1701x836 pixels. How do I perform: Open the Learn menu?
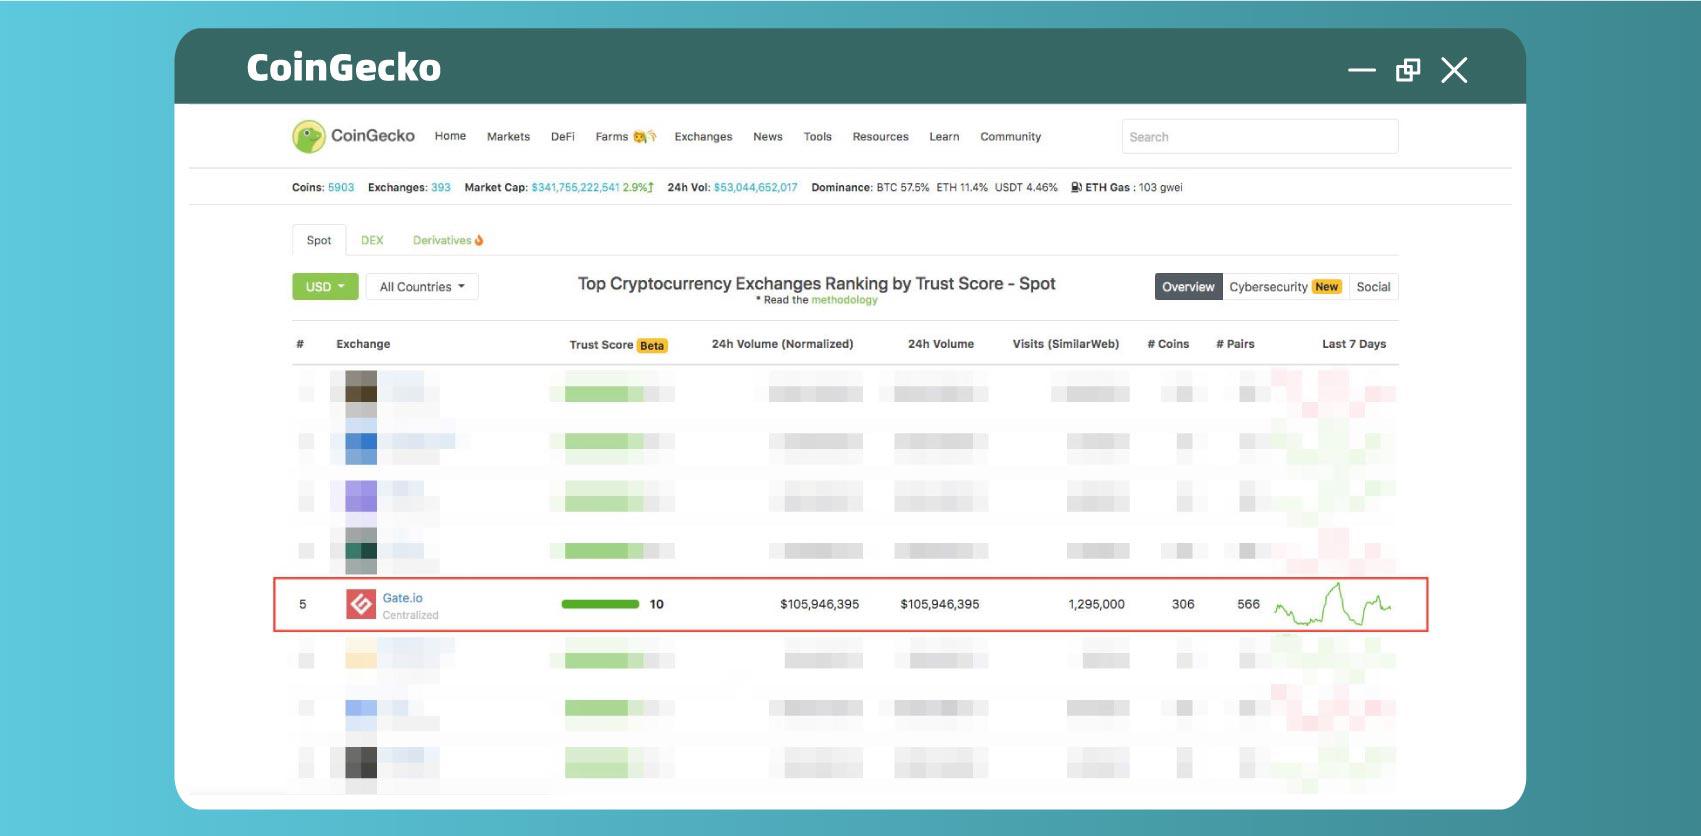[944, 137]
